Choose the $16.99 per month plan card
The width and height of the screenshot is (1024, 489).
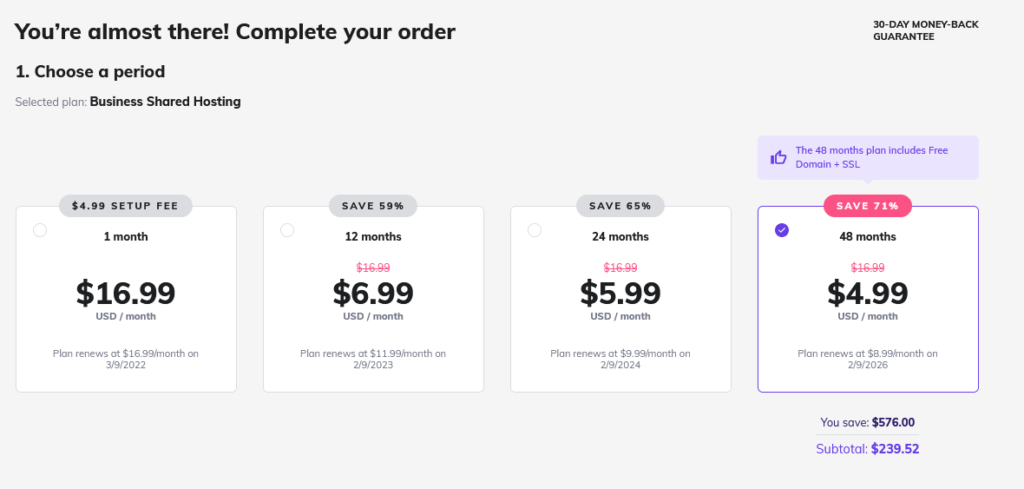click(126, 299)
